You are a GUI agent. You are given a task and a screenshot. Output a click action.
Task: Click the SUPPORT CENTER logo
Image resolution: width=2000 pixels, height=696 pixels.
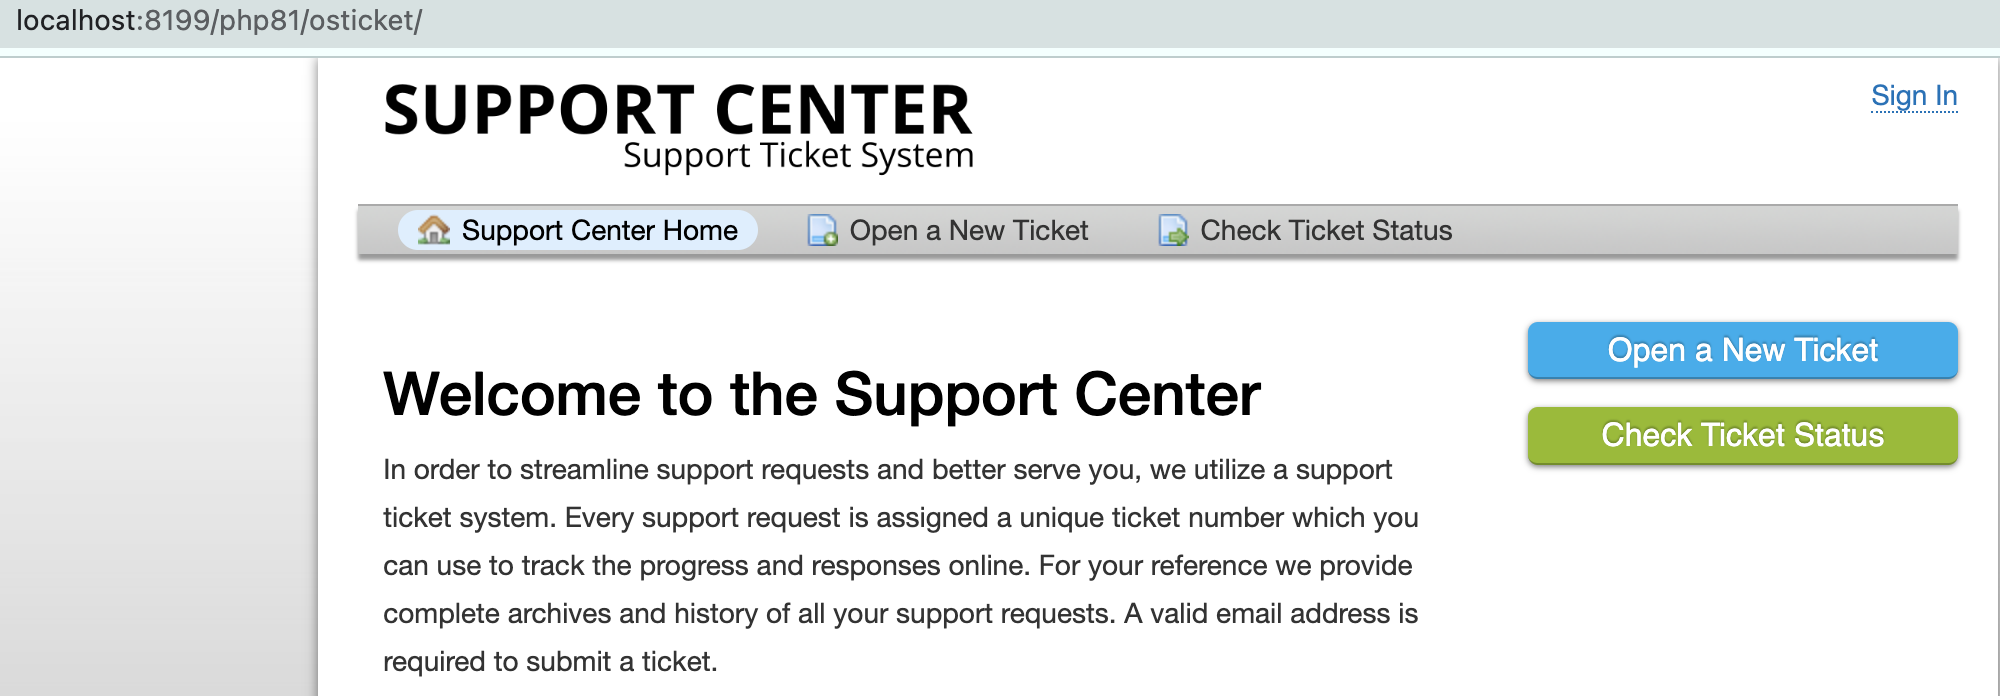(x=678, y=108)
